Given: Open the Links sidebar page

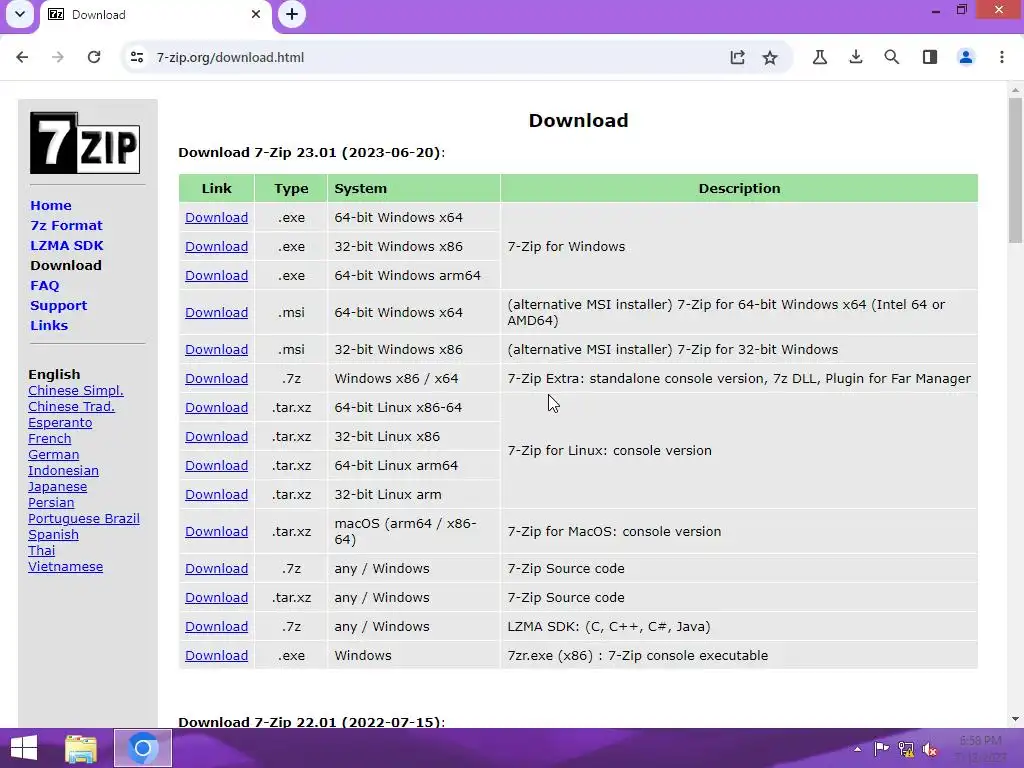Looking at the screenshot, I should point(49,325).
